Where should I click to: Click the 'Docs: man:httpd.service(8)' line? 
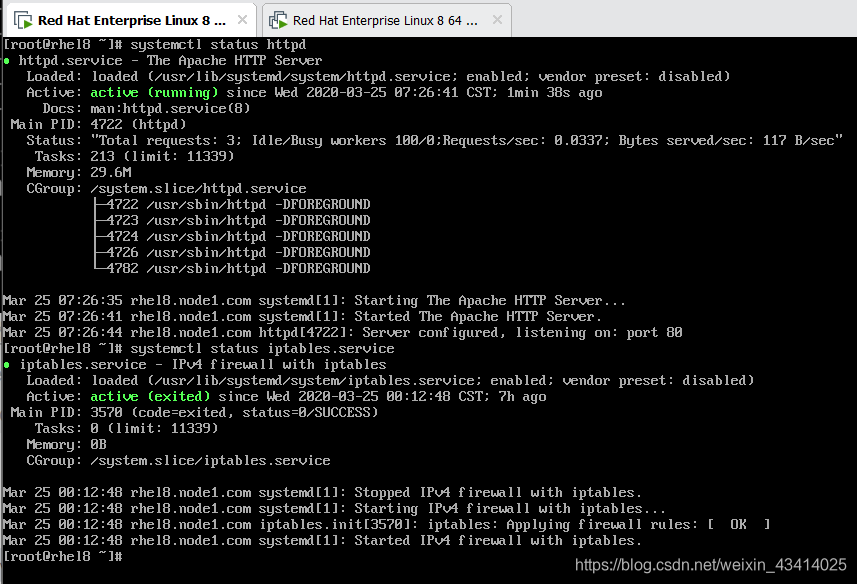pyautogui.click(x=146, y=108)
